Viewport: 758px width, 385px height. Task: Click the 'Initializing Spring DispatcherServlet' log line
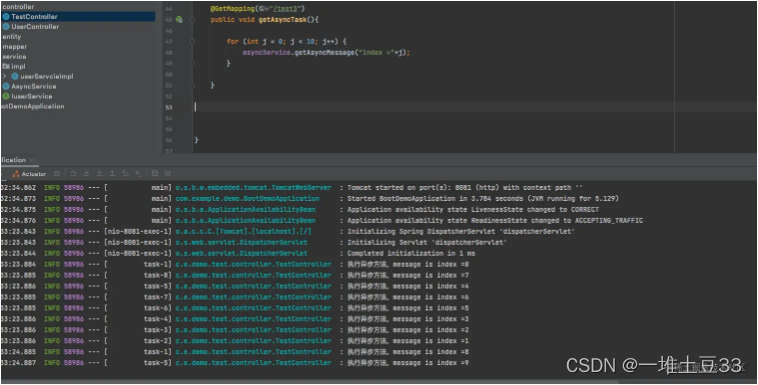pos(461,232)
